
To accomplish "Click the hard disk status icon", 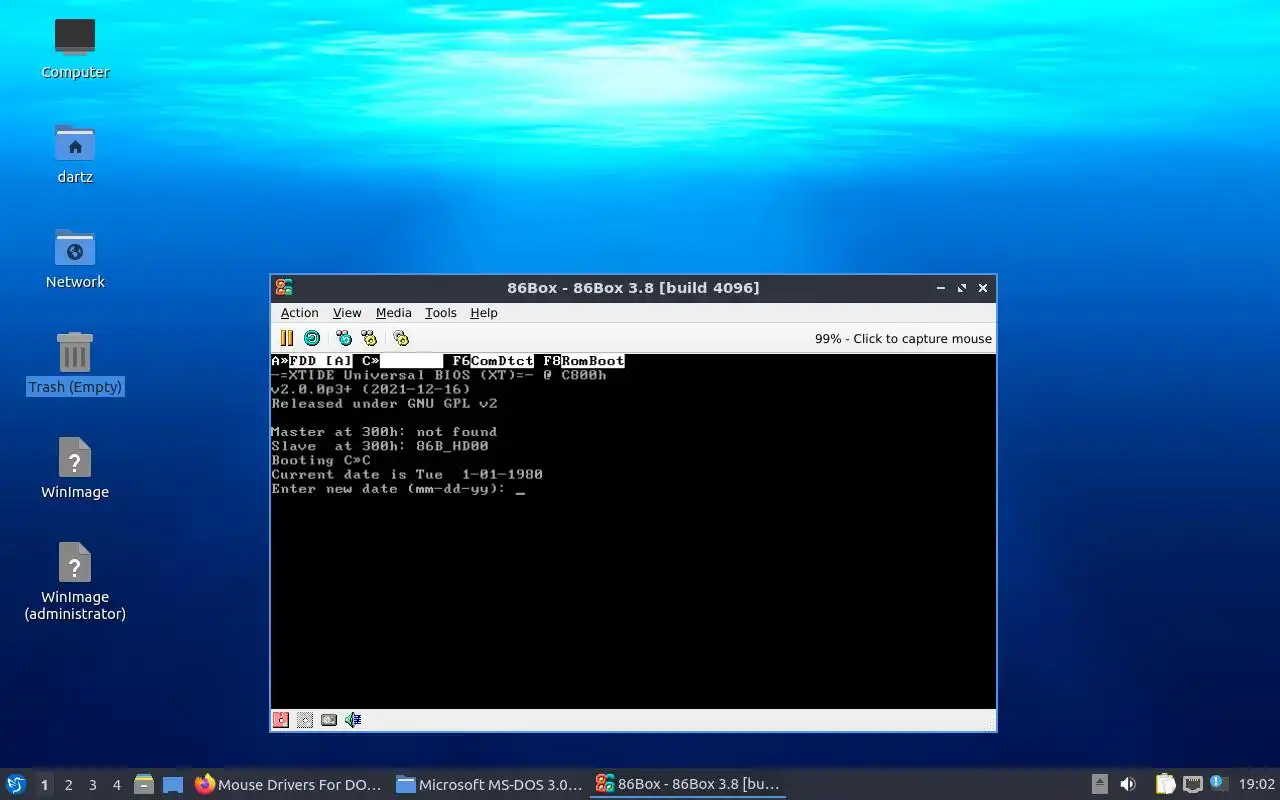I will (329, 720).
